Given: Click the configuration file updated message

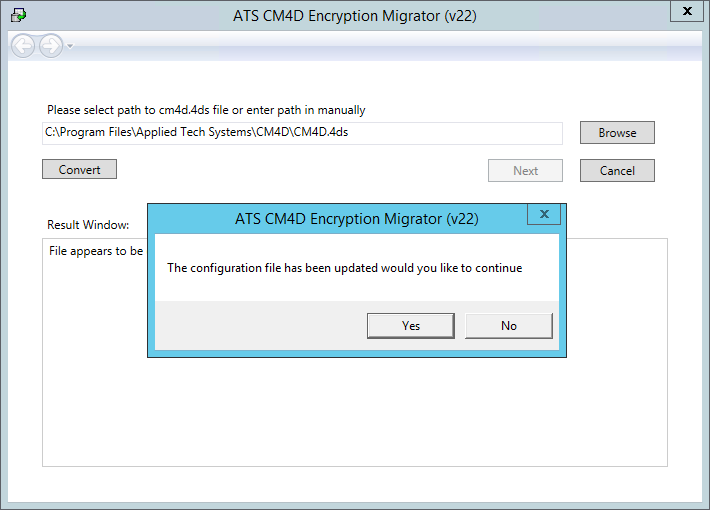Looking at the screenshot, I should [344, 268].
